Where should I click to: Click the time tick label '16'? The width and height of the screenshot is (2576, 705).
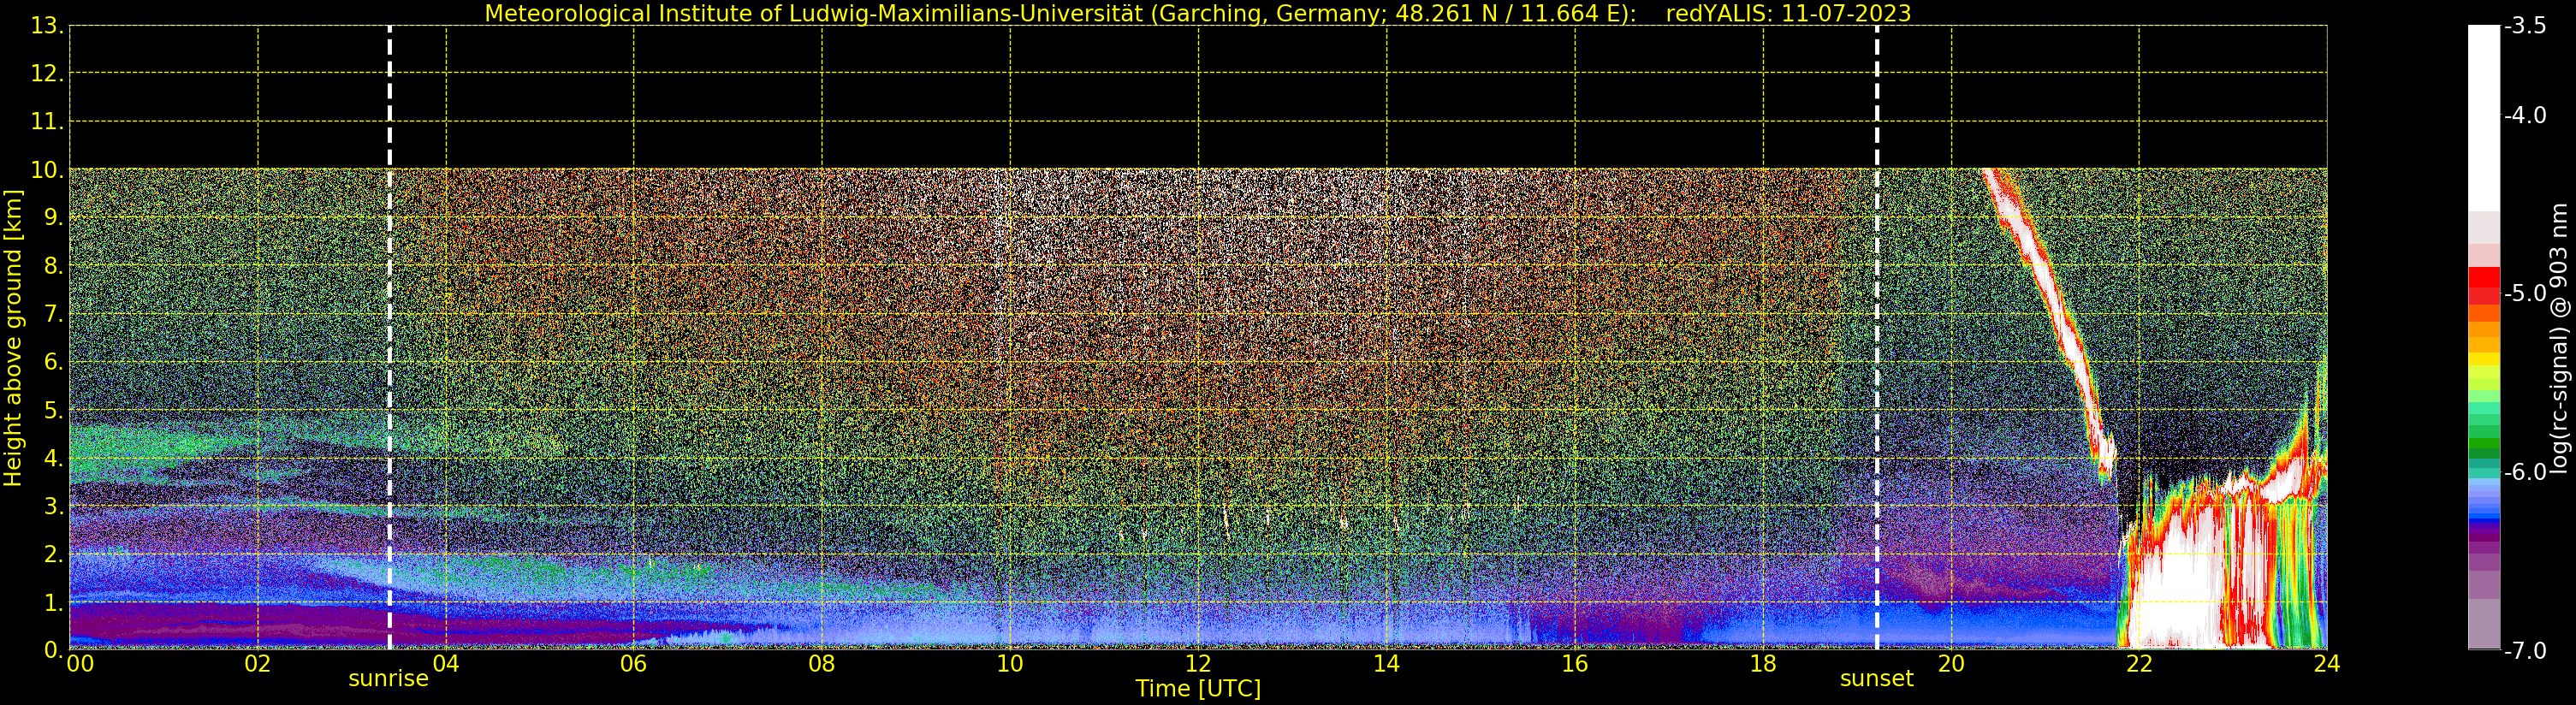[1574, 663]
